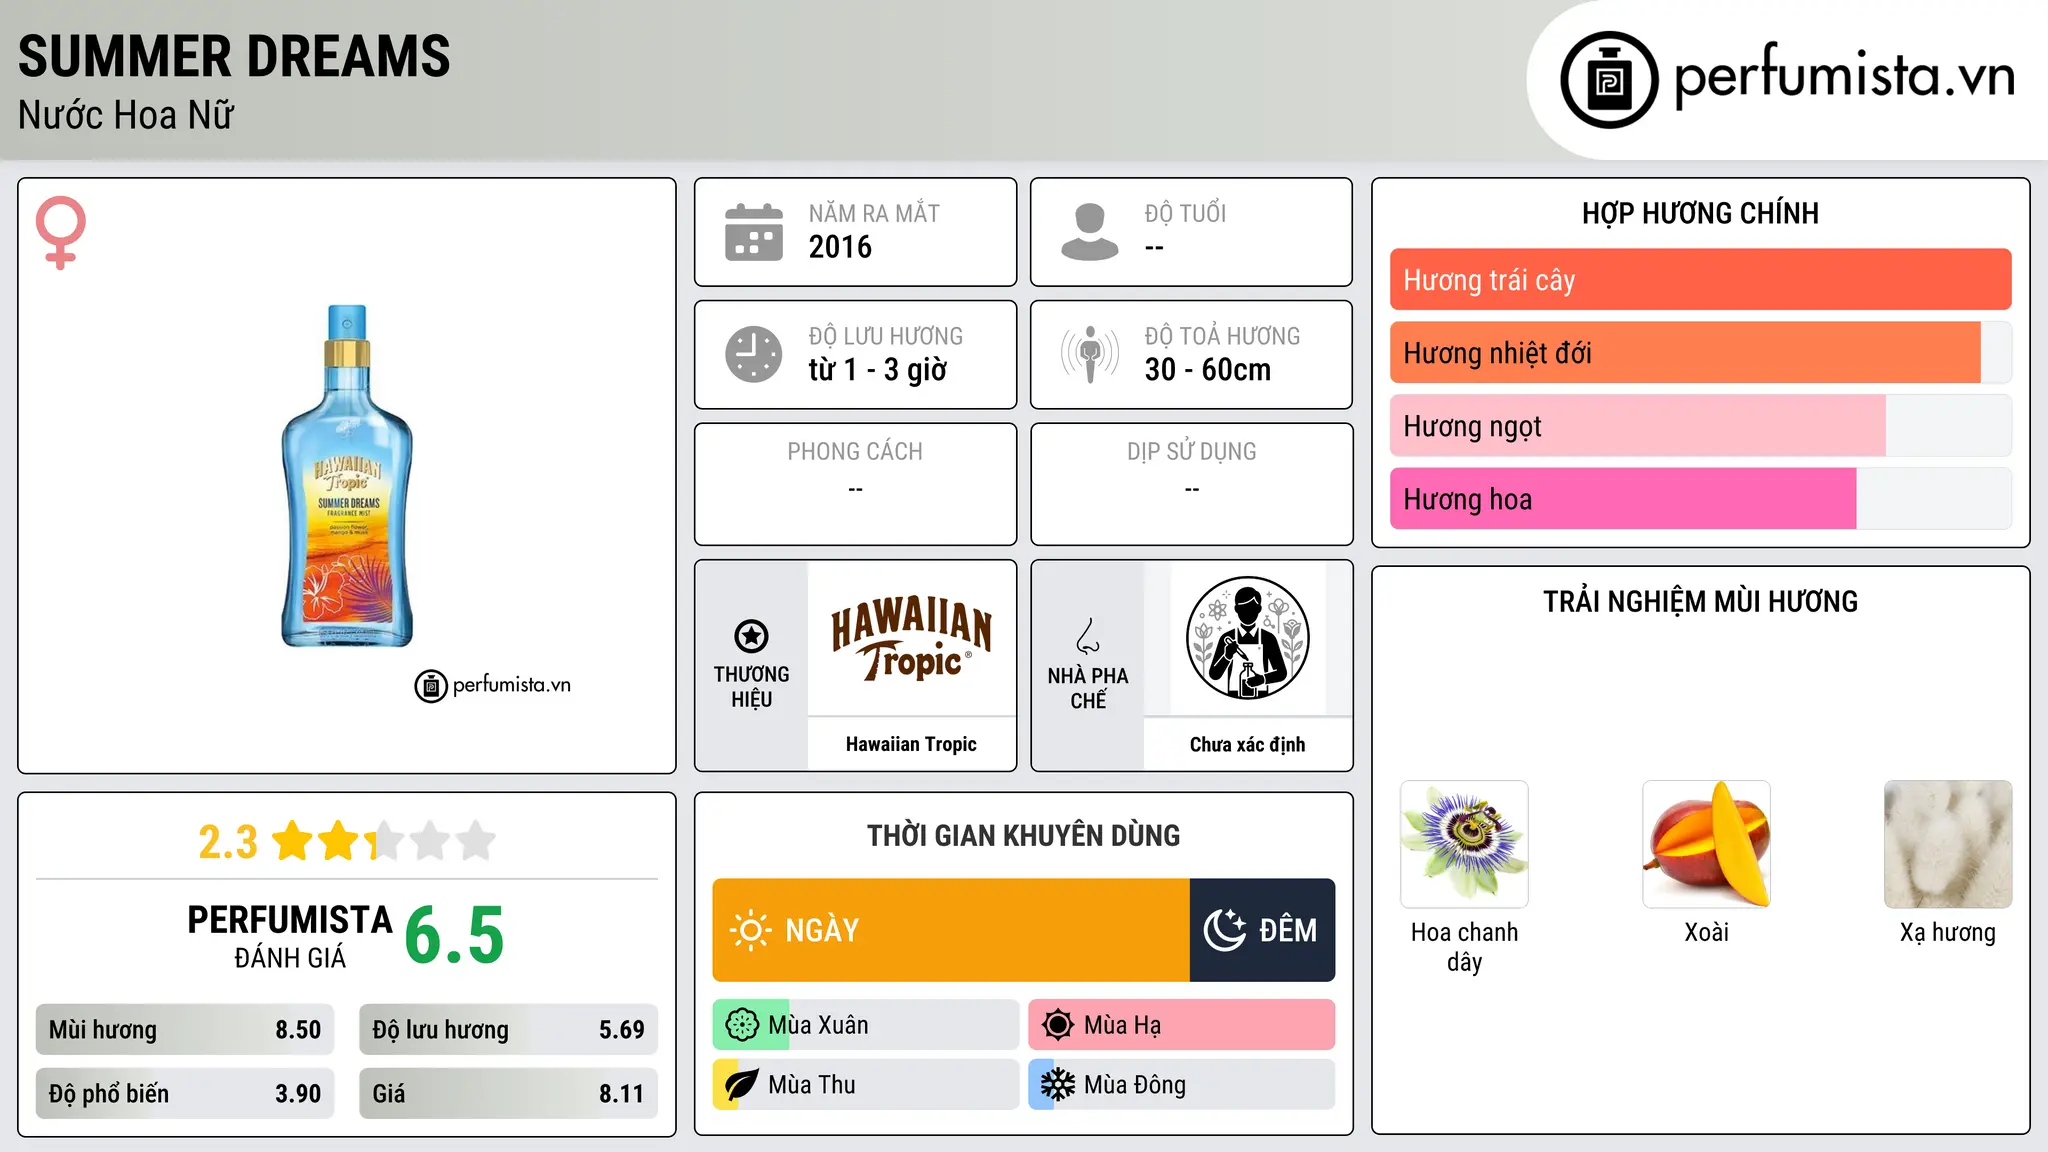
Task: Click the Độ lưu hương 5.69 score row
Action: pyautogui.click(x=508, y=1030)
